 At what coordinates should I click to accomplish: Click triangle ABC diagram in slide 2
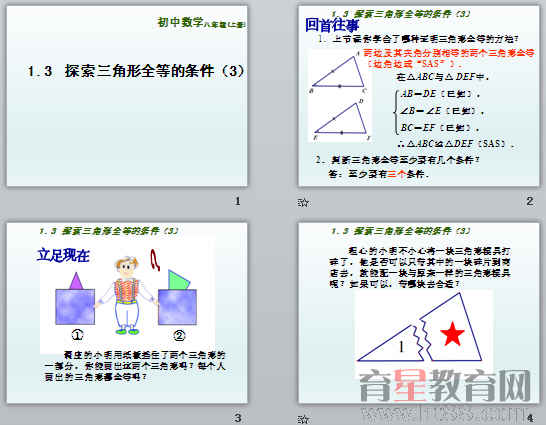[x=338, y=73]
